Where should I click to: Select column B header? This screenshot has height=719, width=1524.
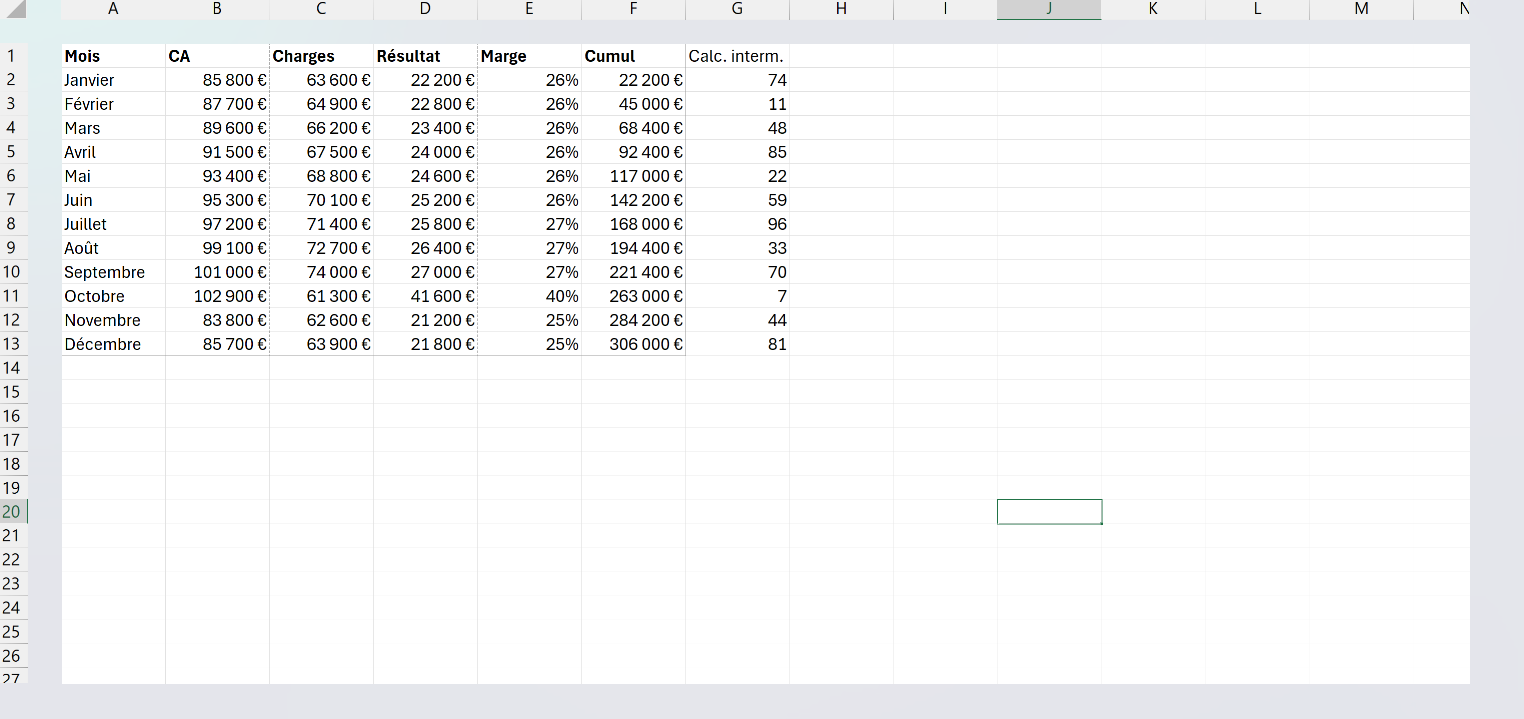click(x=217, y=9)
